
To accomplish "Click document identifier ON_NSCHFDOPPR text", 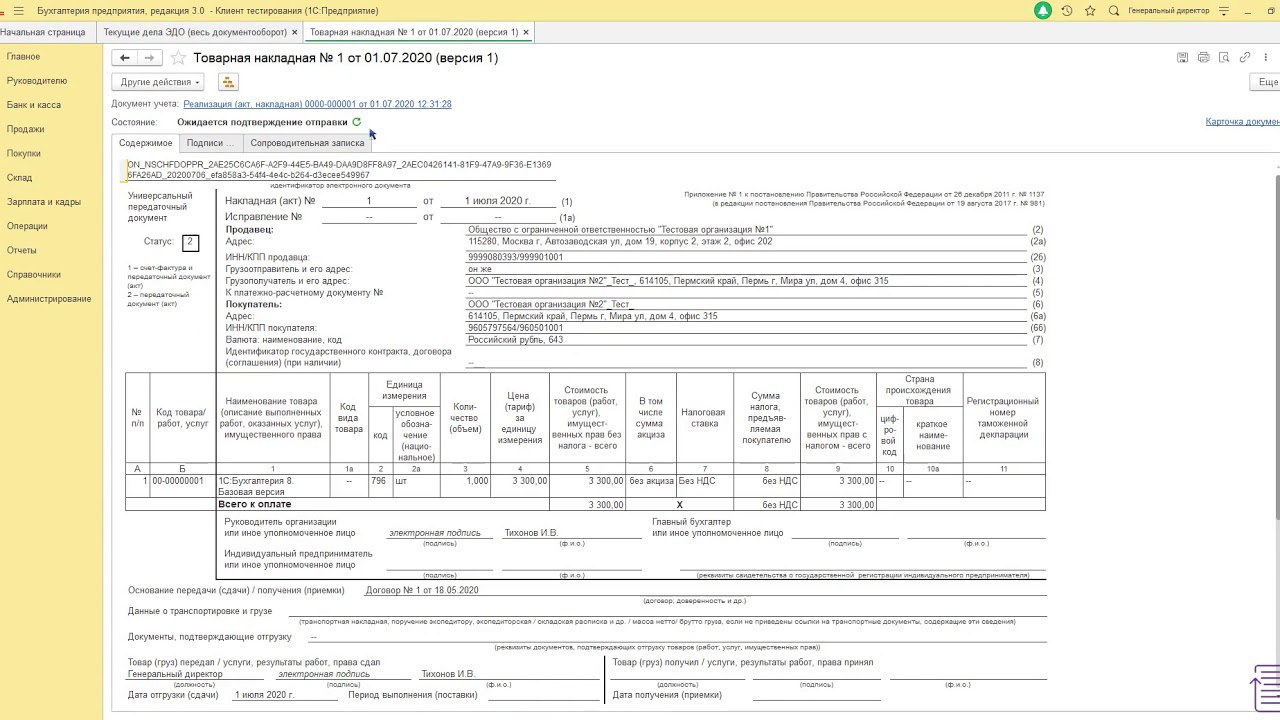I will 339,169.
